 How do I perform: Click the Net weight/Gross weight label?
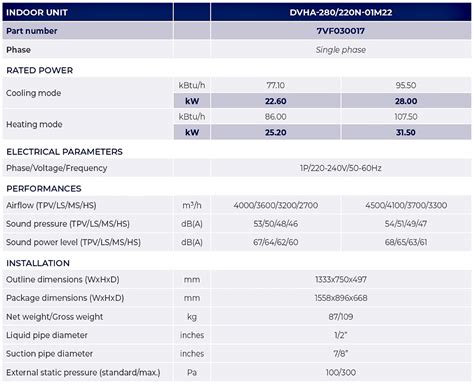pos(54,317)
